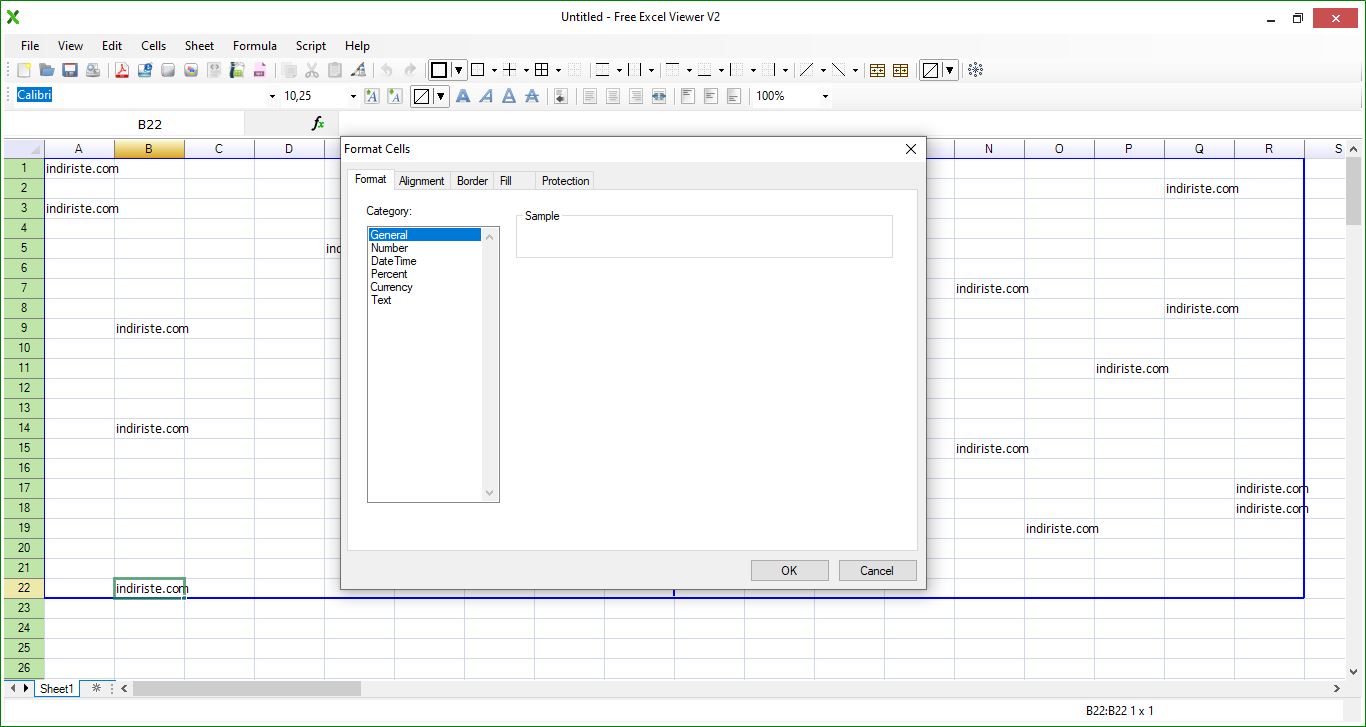Click the snowflake Freeze panes icon
The width and height of the screenshot is (1366, 727).
pos(976,70)
